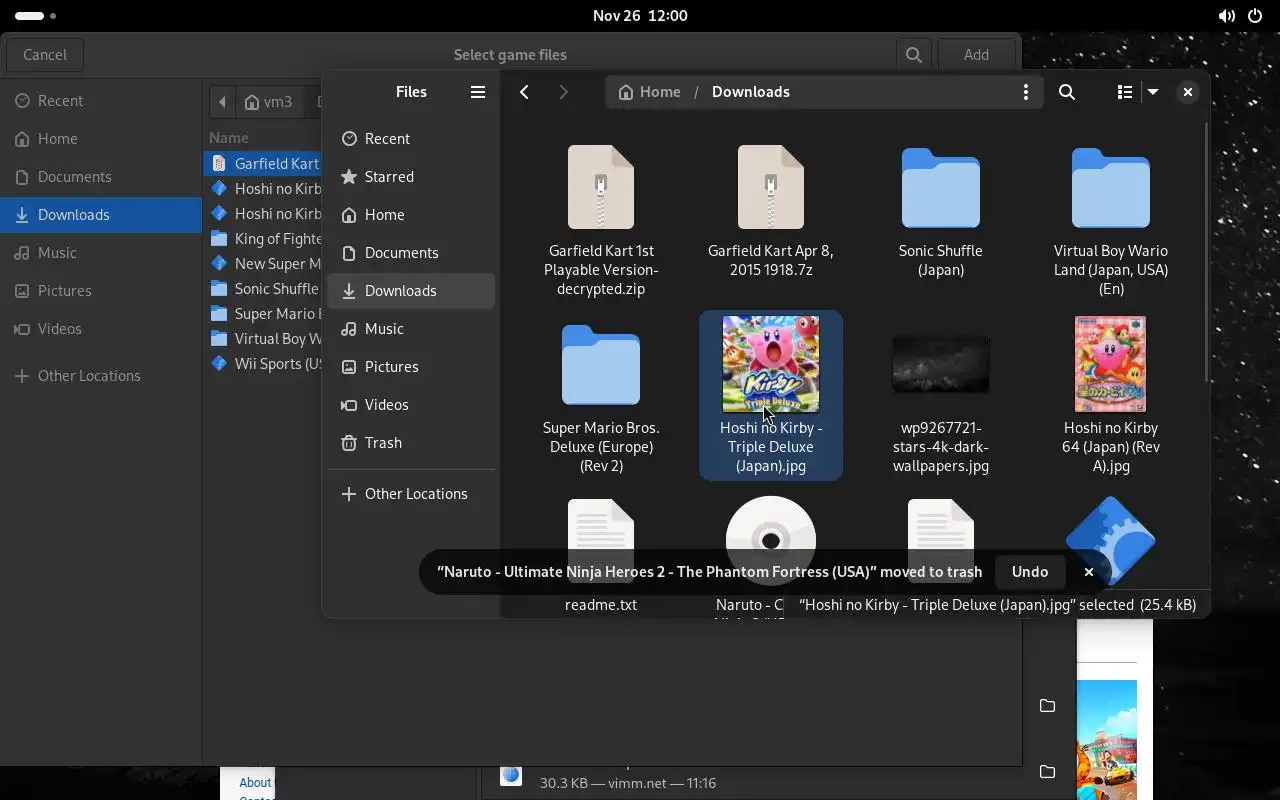This screenshot has width=1280, height=800.
Task: Click Downloads in the Files path bar
Action: (751, 92)
